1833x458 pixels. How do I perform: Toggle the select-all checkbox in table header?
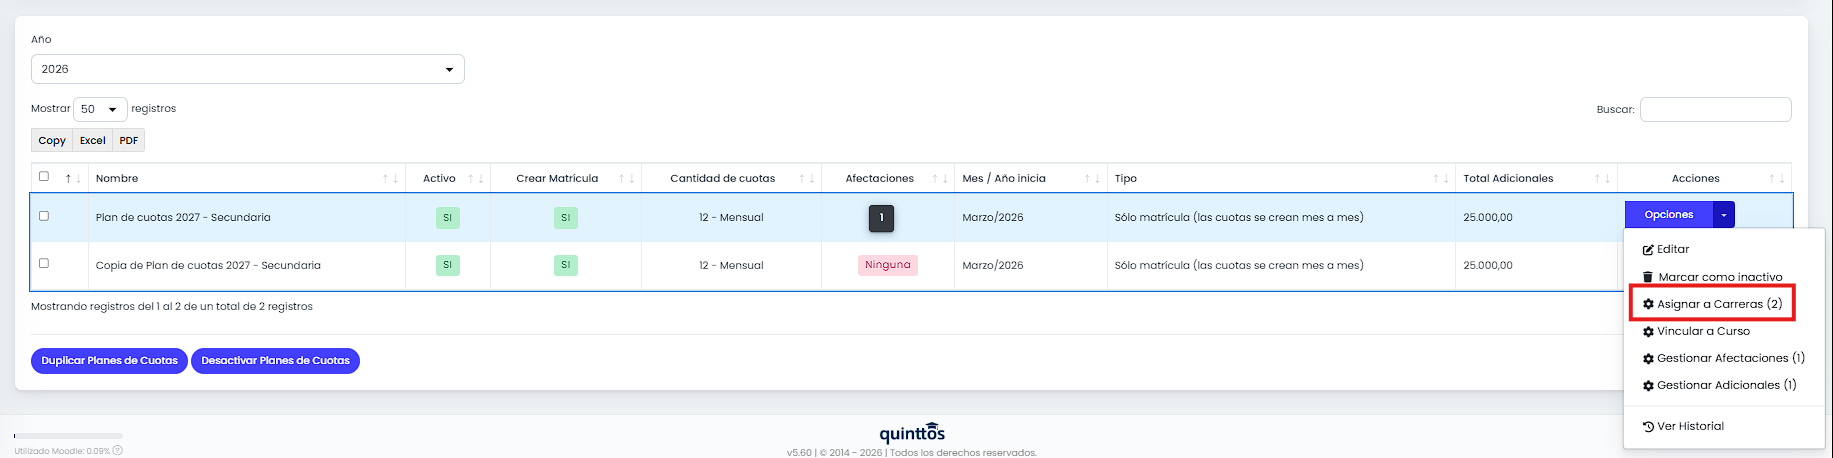[x=44, y=176]
